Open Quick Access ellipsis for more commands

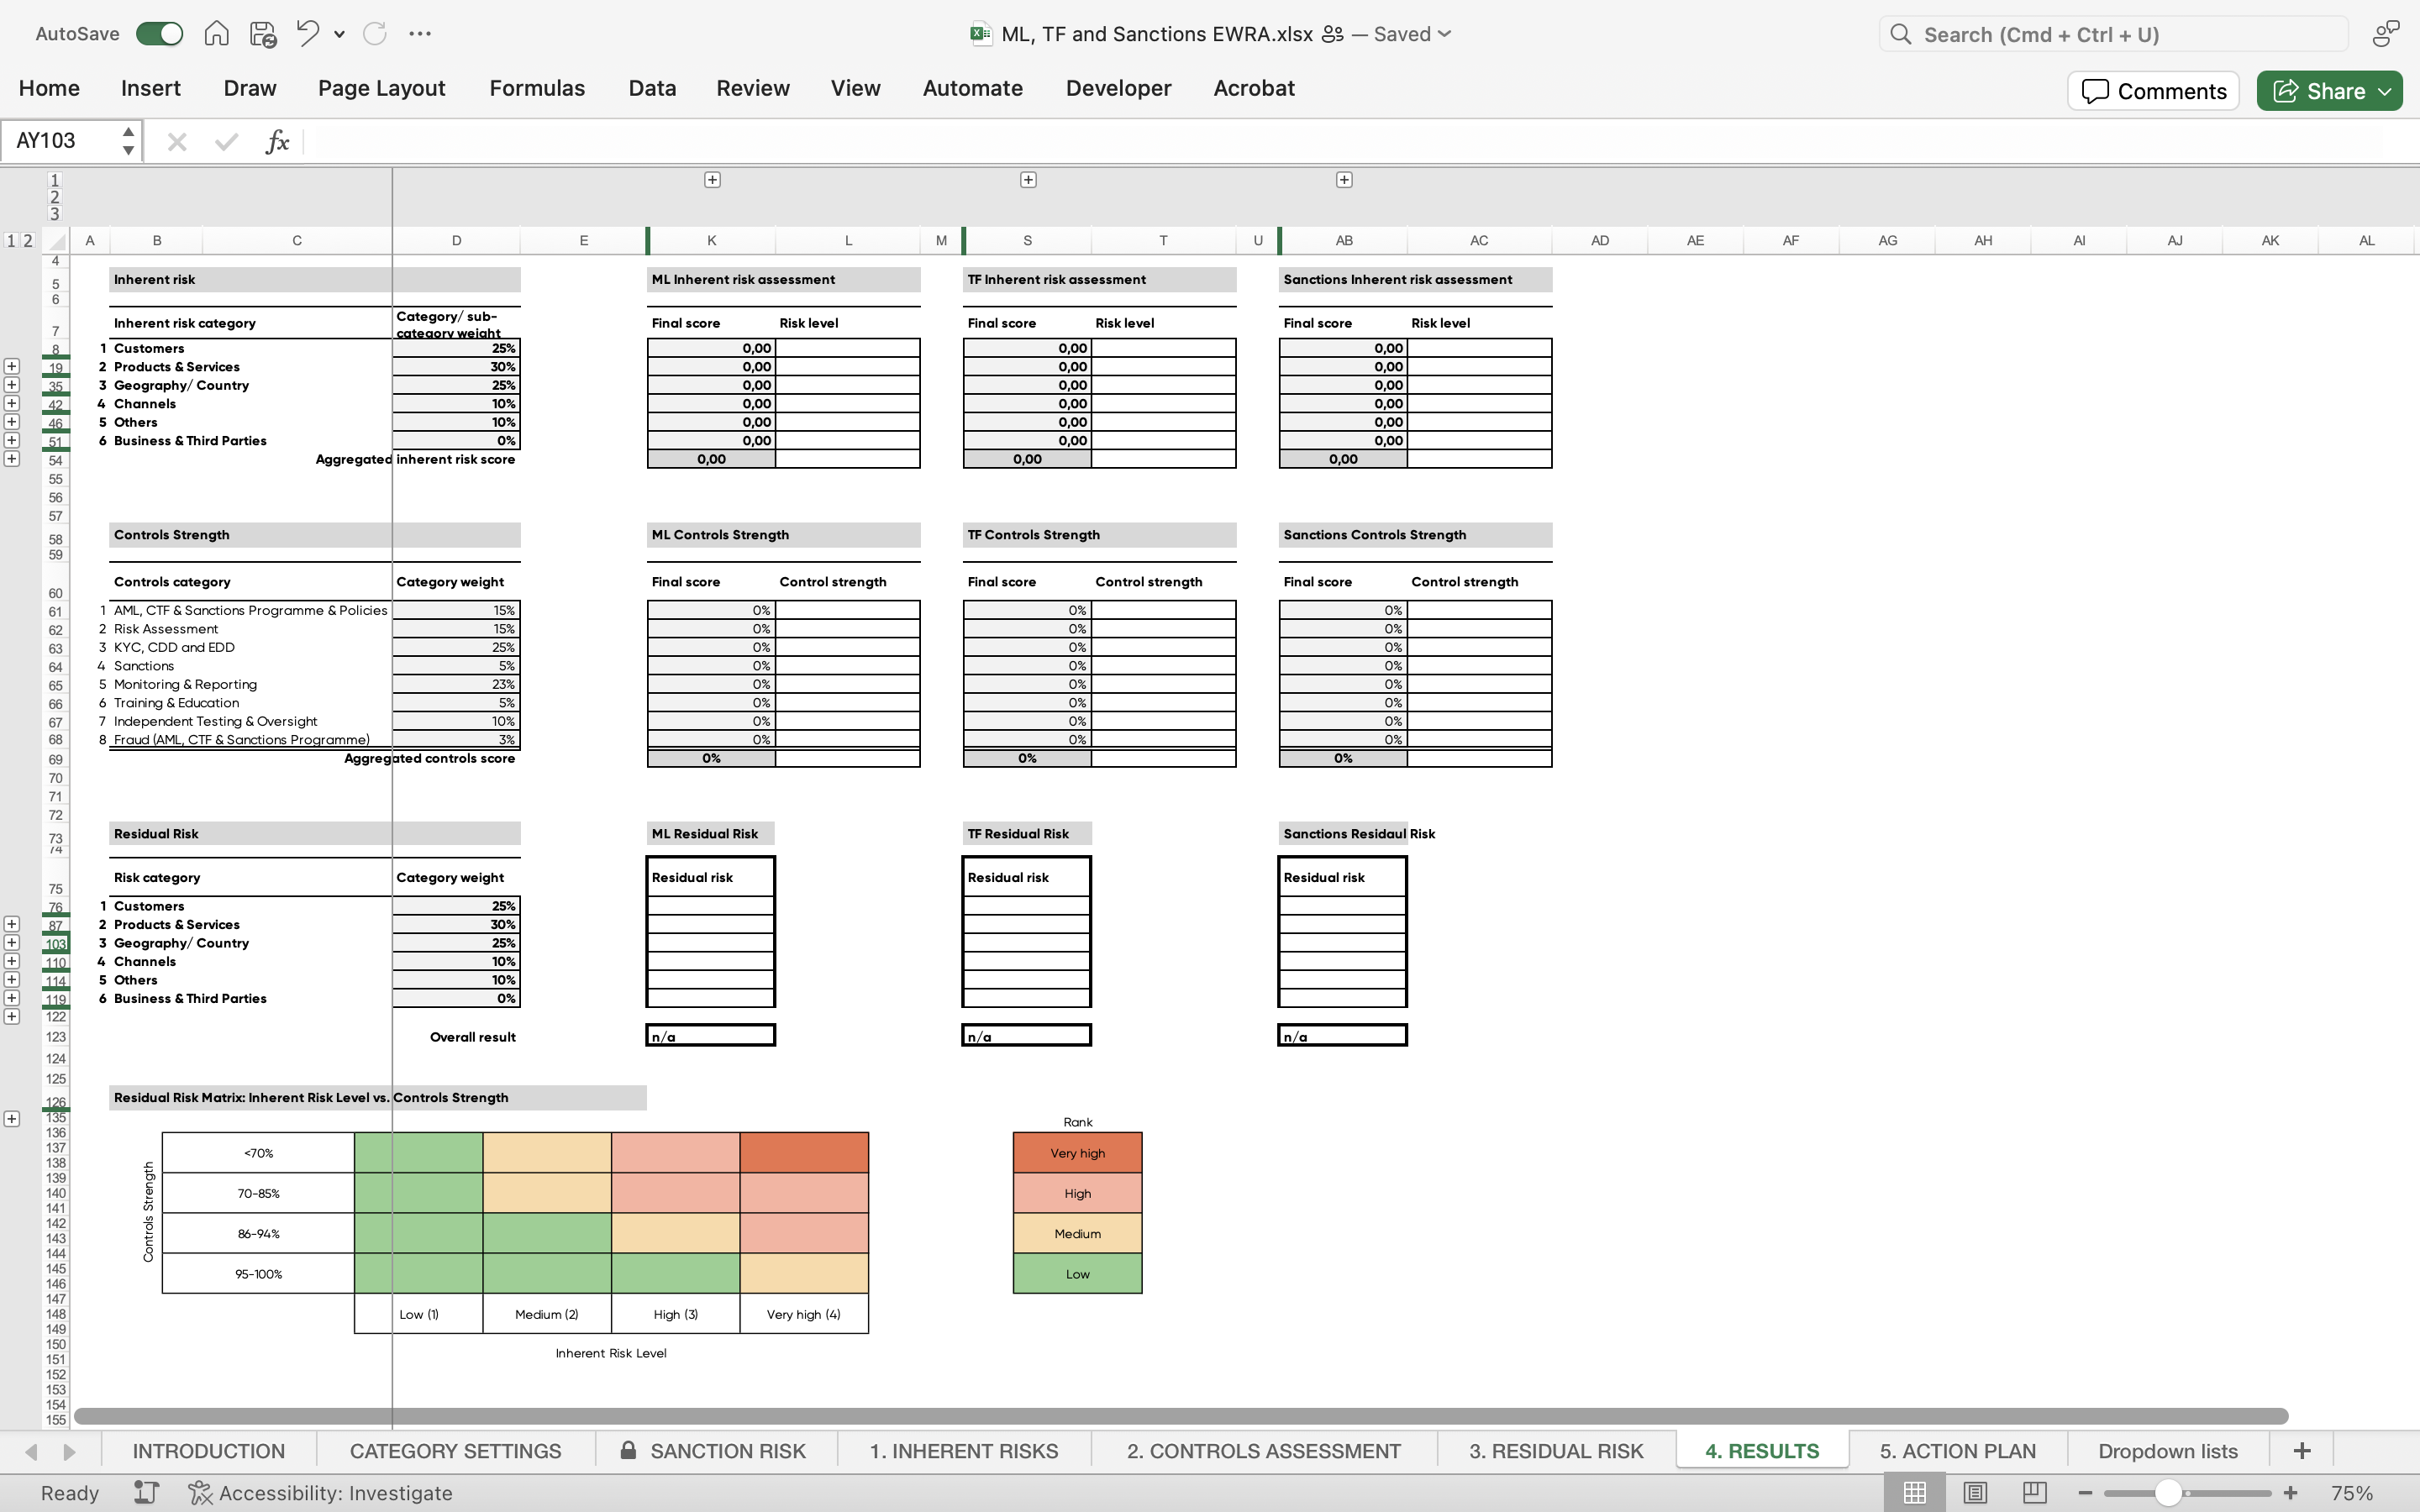pyautogui.click(x=420, y=33)
